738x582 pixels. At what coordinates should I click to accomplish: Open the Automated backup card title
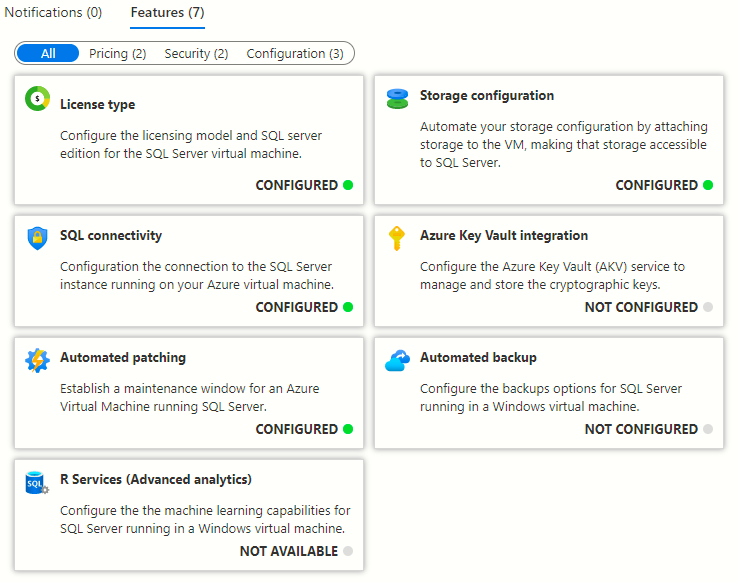[478, 358]
